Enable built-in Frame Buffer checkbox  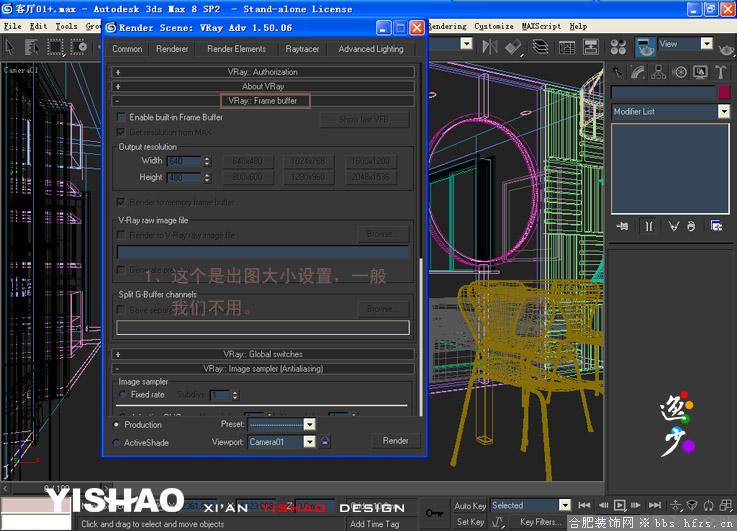click(121, 117)
